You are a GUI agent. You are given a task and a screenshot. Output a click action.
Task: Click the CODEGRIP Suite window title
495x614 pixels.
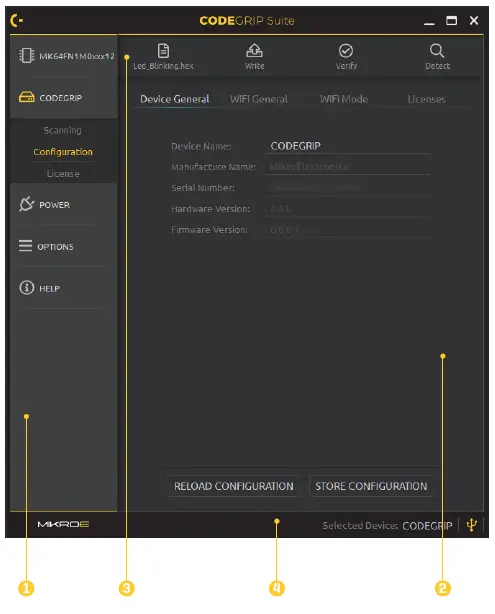[x=247, y=21]
